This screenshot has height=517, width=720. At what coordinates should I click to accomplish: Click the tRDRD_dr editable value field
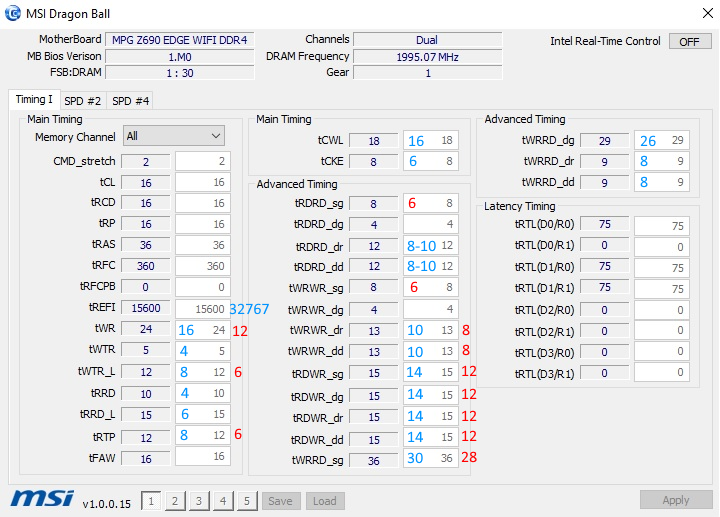431,245
